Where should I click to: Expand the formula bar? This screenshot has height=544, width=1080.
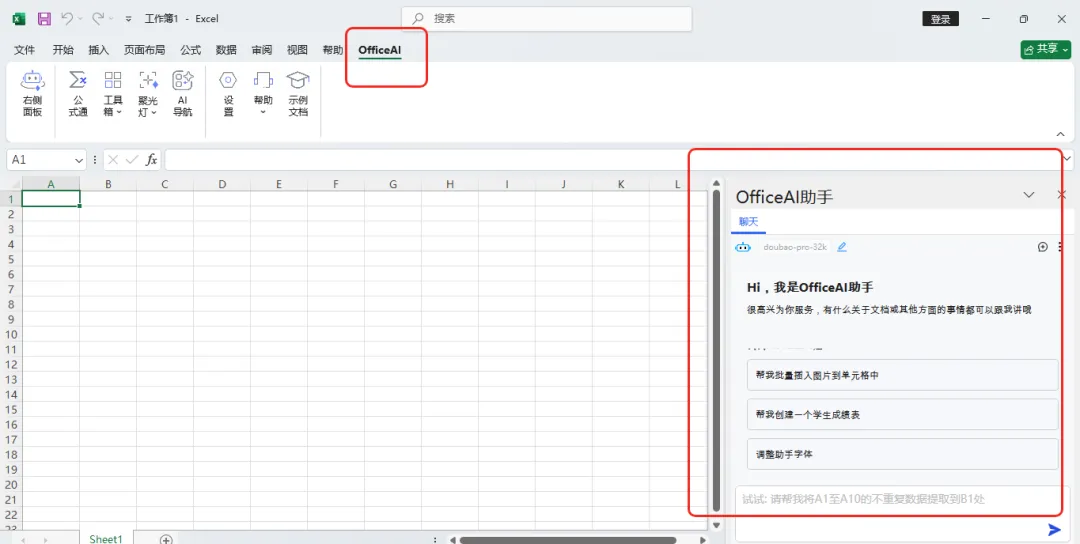pos(1068,160)
